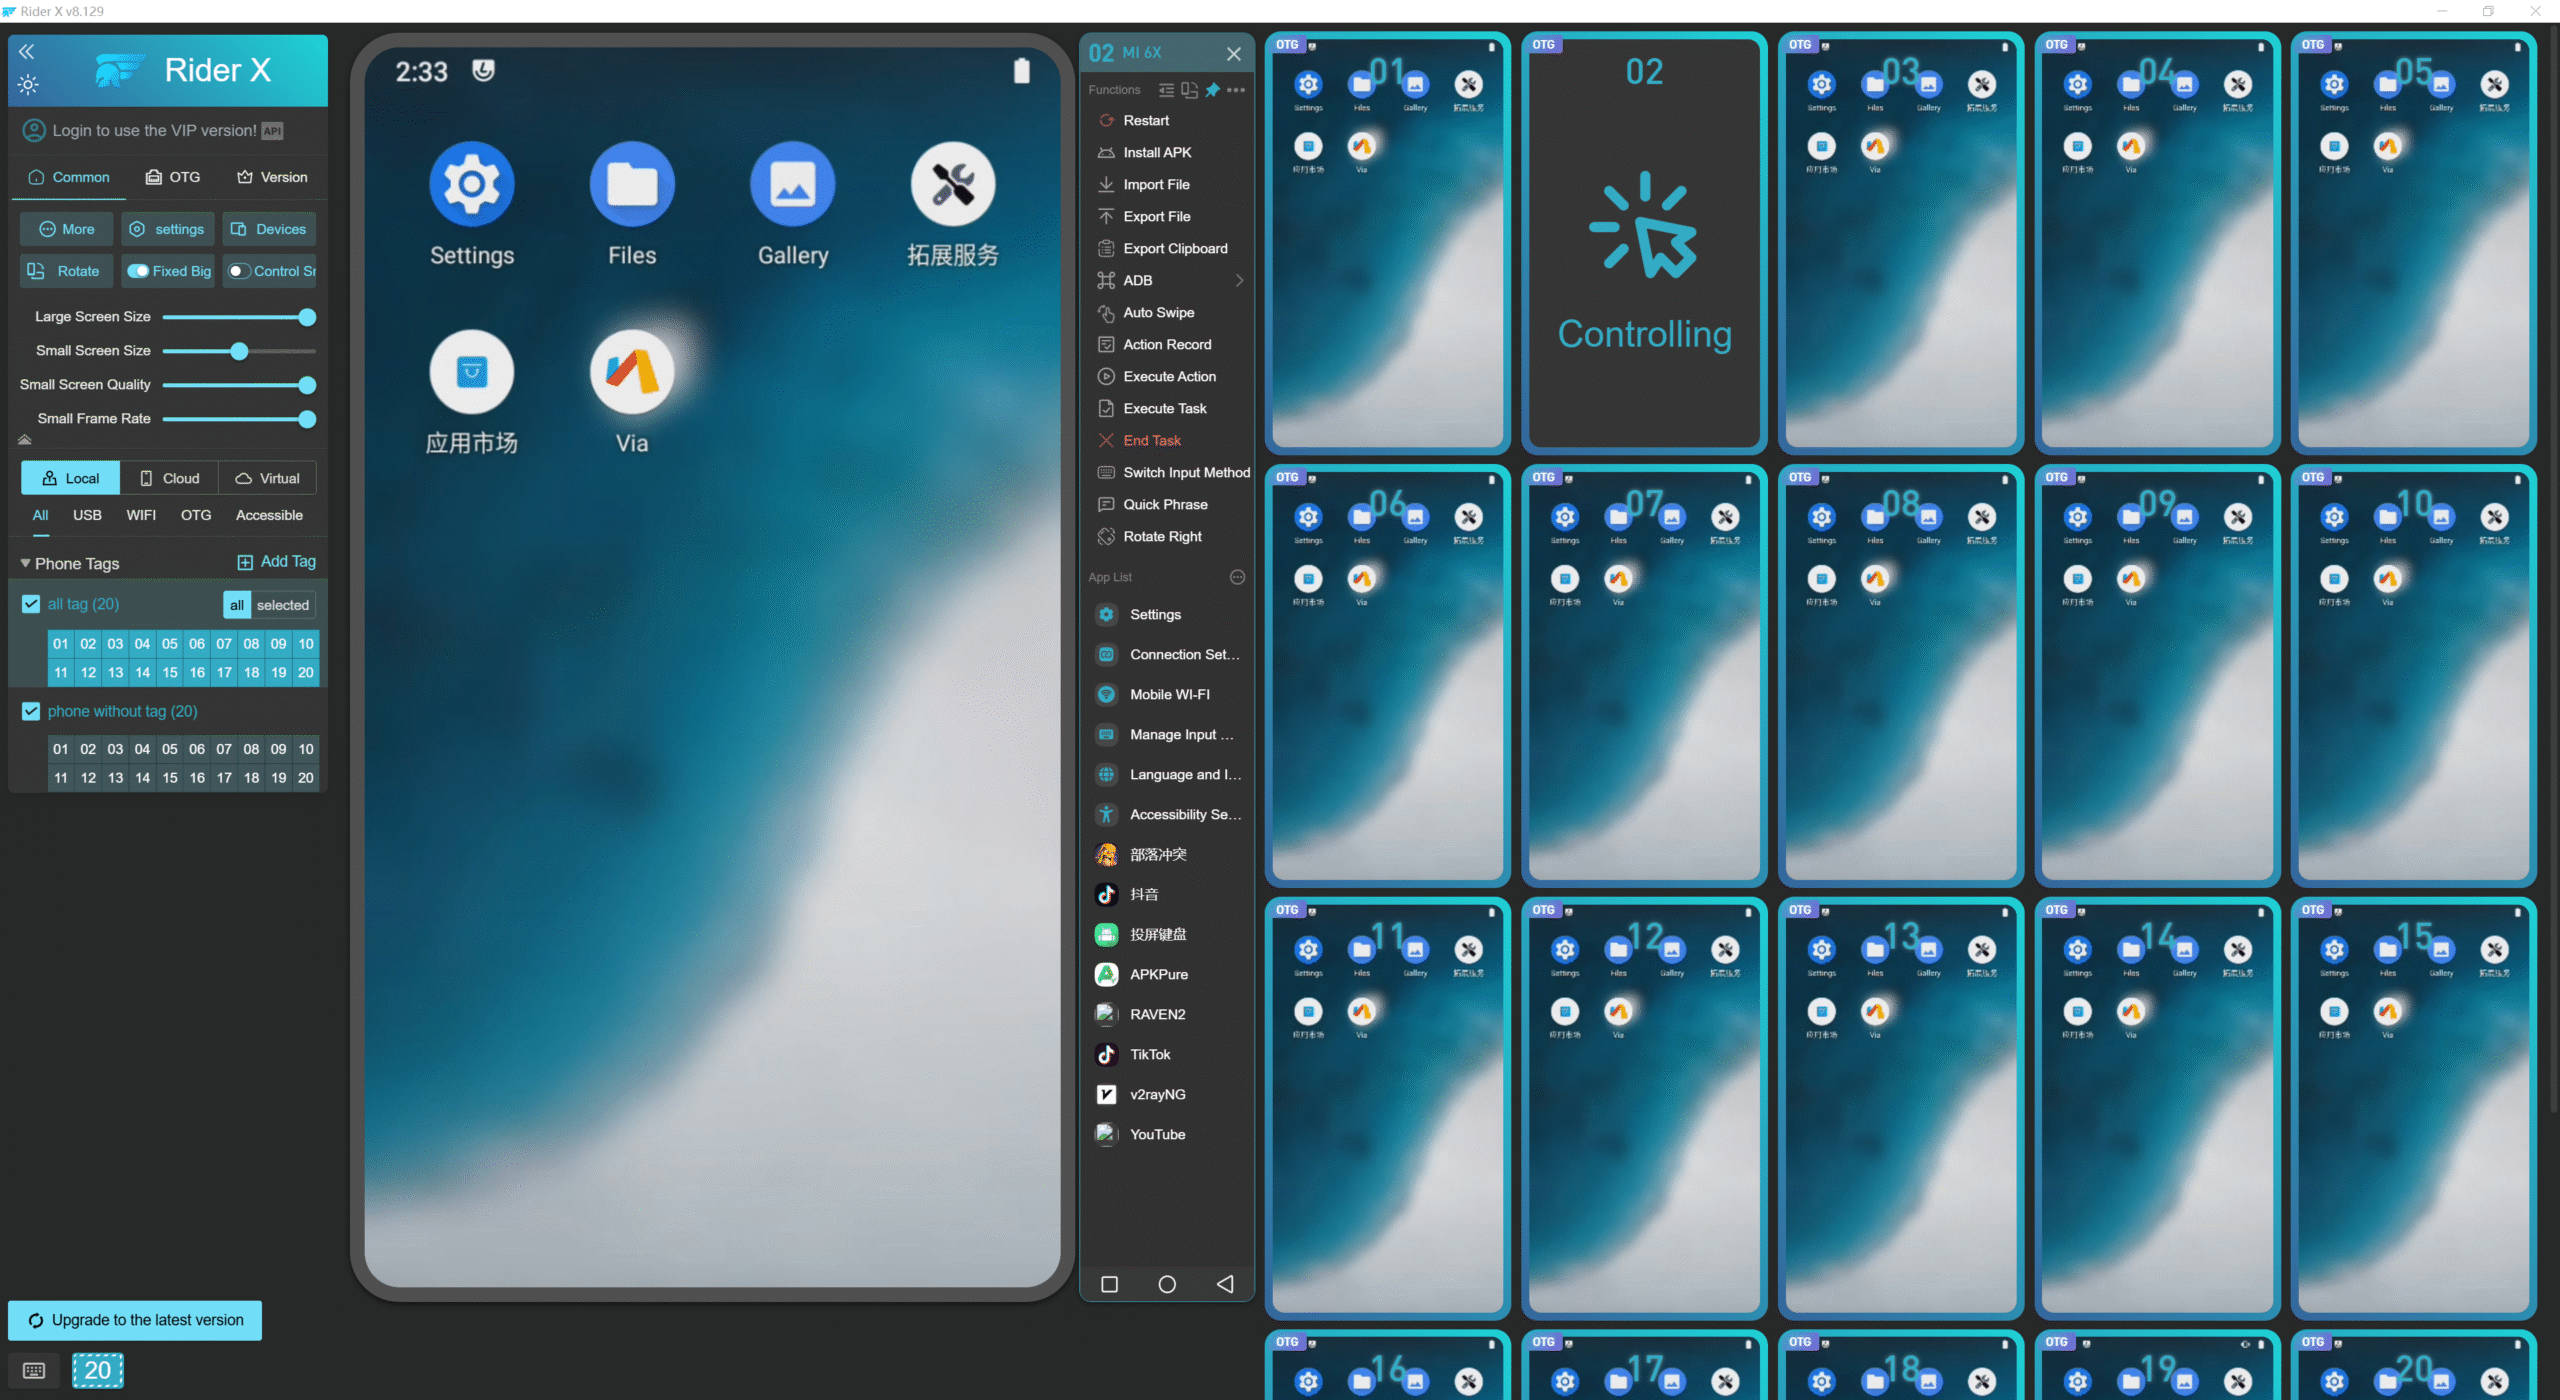
Task: Switch to the OTG top tab
Action: (x=174, y=177)
